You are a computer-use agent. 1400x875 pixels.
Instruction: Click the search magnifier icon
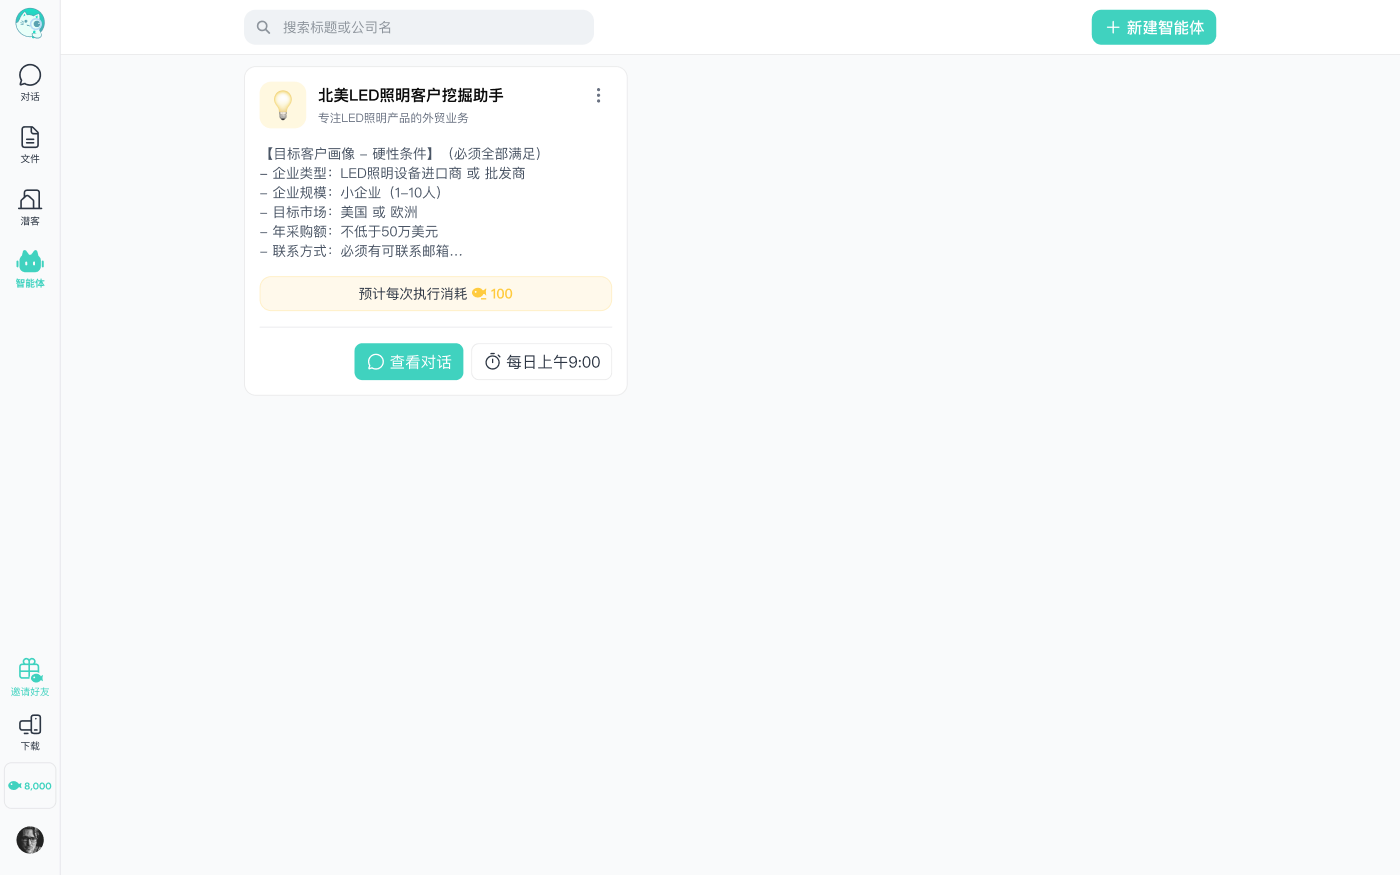pyautogui.click(x=263, y=27)
